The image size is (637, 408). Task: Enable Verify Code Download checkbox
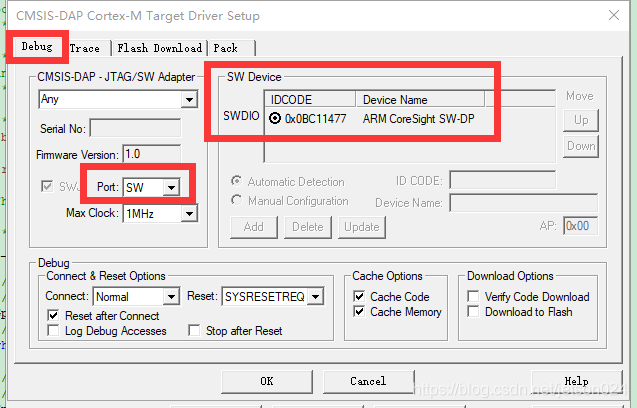(x=473, y=296)
